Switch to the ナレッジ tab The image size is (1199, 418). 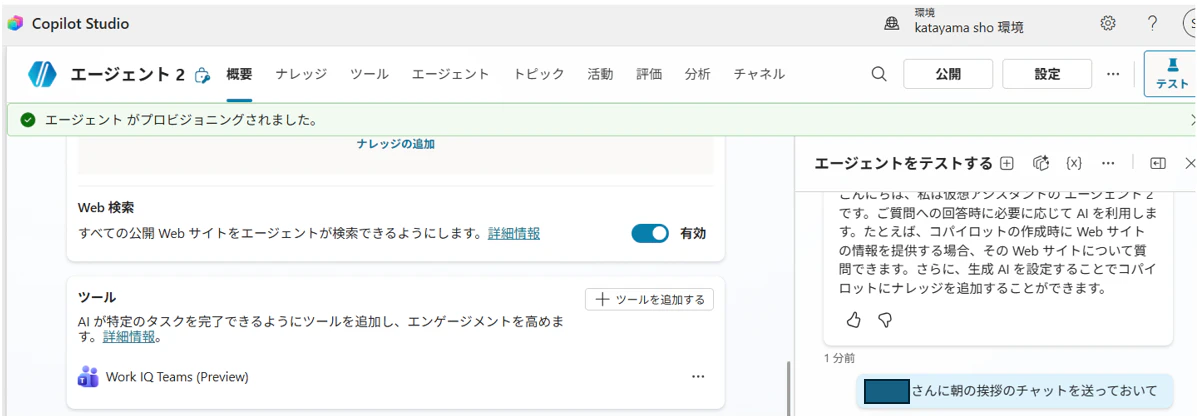click(301, 74)
